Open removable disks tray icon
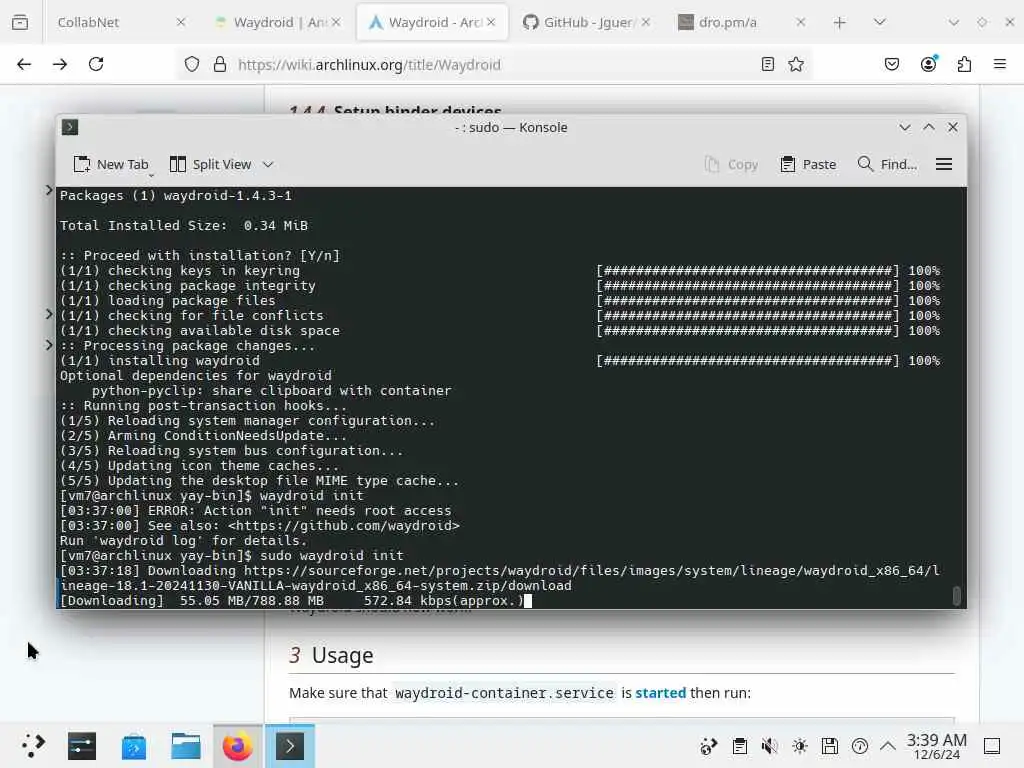This screenshot has height=768, width=1024. 829,746
